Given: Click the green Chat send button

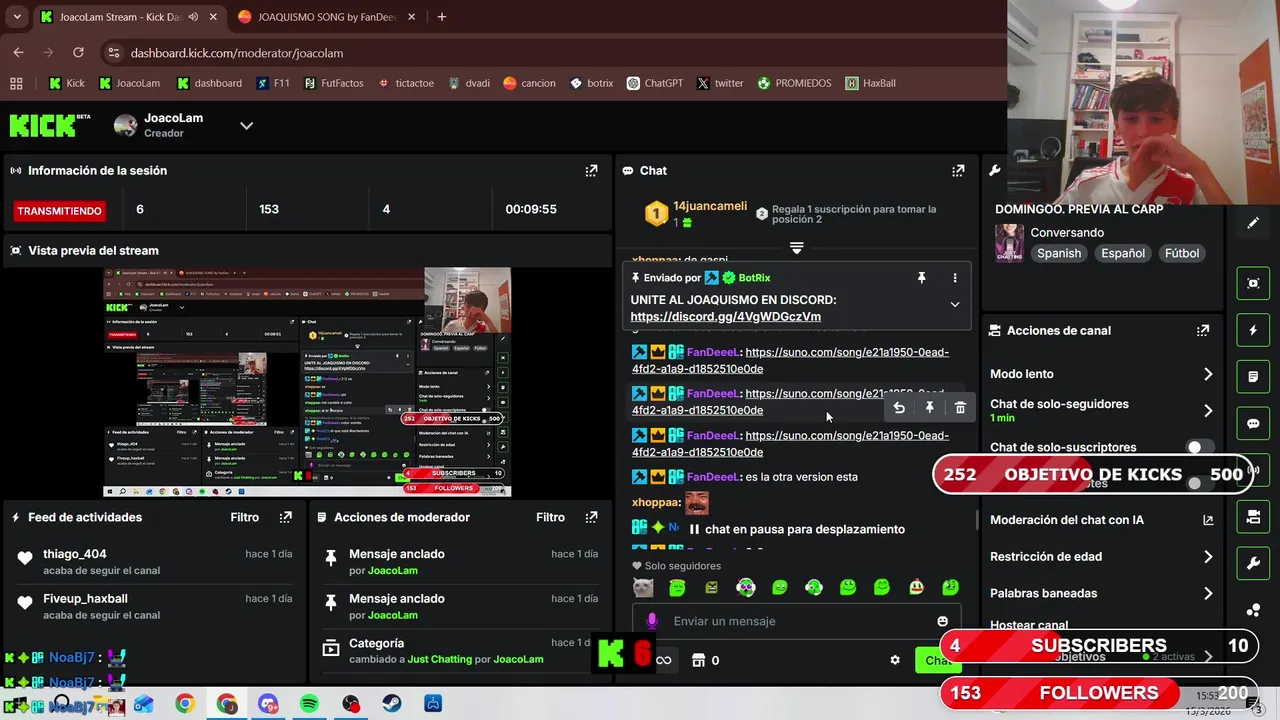Looking at the screenshot, I should 938,660.
